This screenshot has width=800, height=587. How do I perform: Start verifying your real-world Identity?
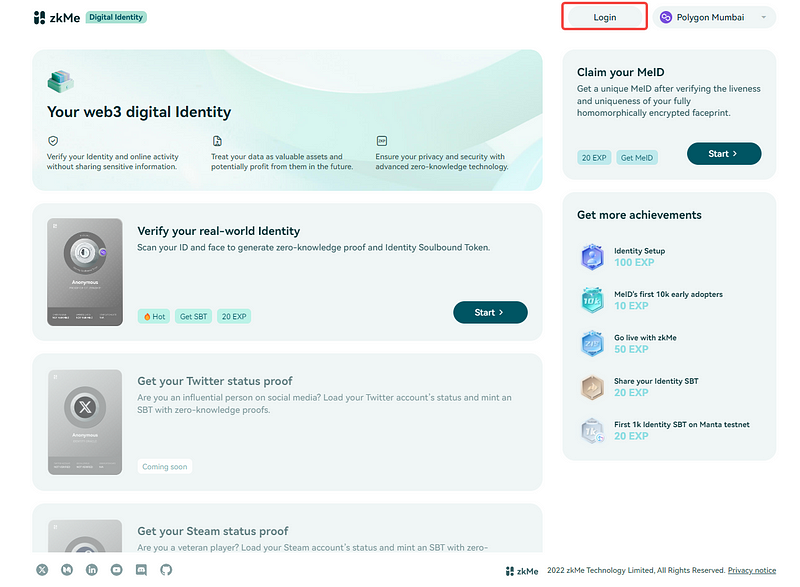[x=490, y=312]
